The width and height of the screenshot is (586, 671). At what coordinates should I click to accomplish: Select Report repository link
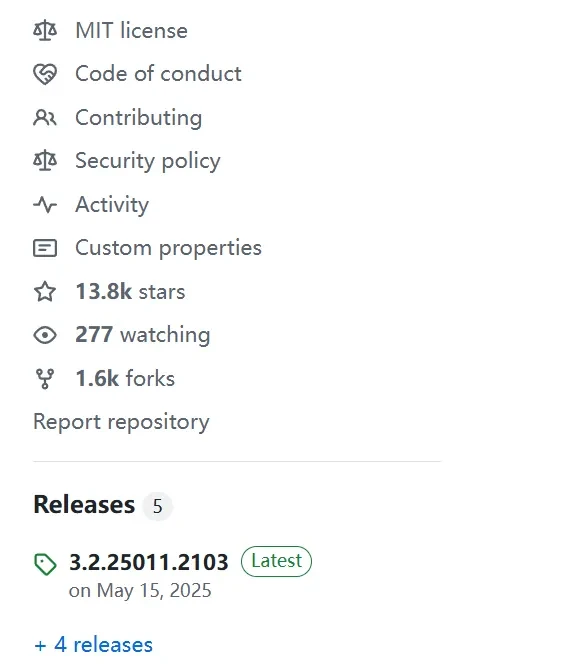pyautogui.click(x=122, y=422)
